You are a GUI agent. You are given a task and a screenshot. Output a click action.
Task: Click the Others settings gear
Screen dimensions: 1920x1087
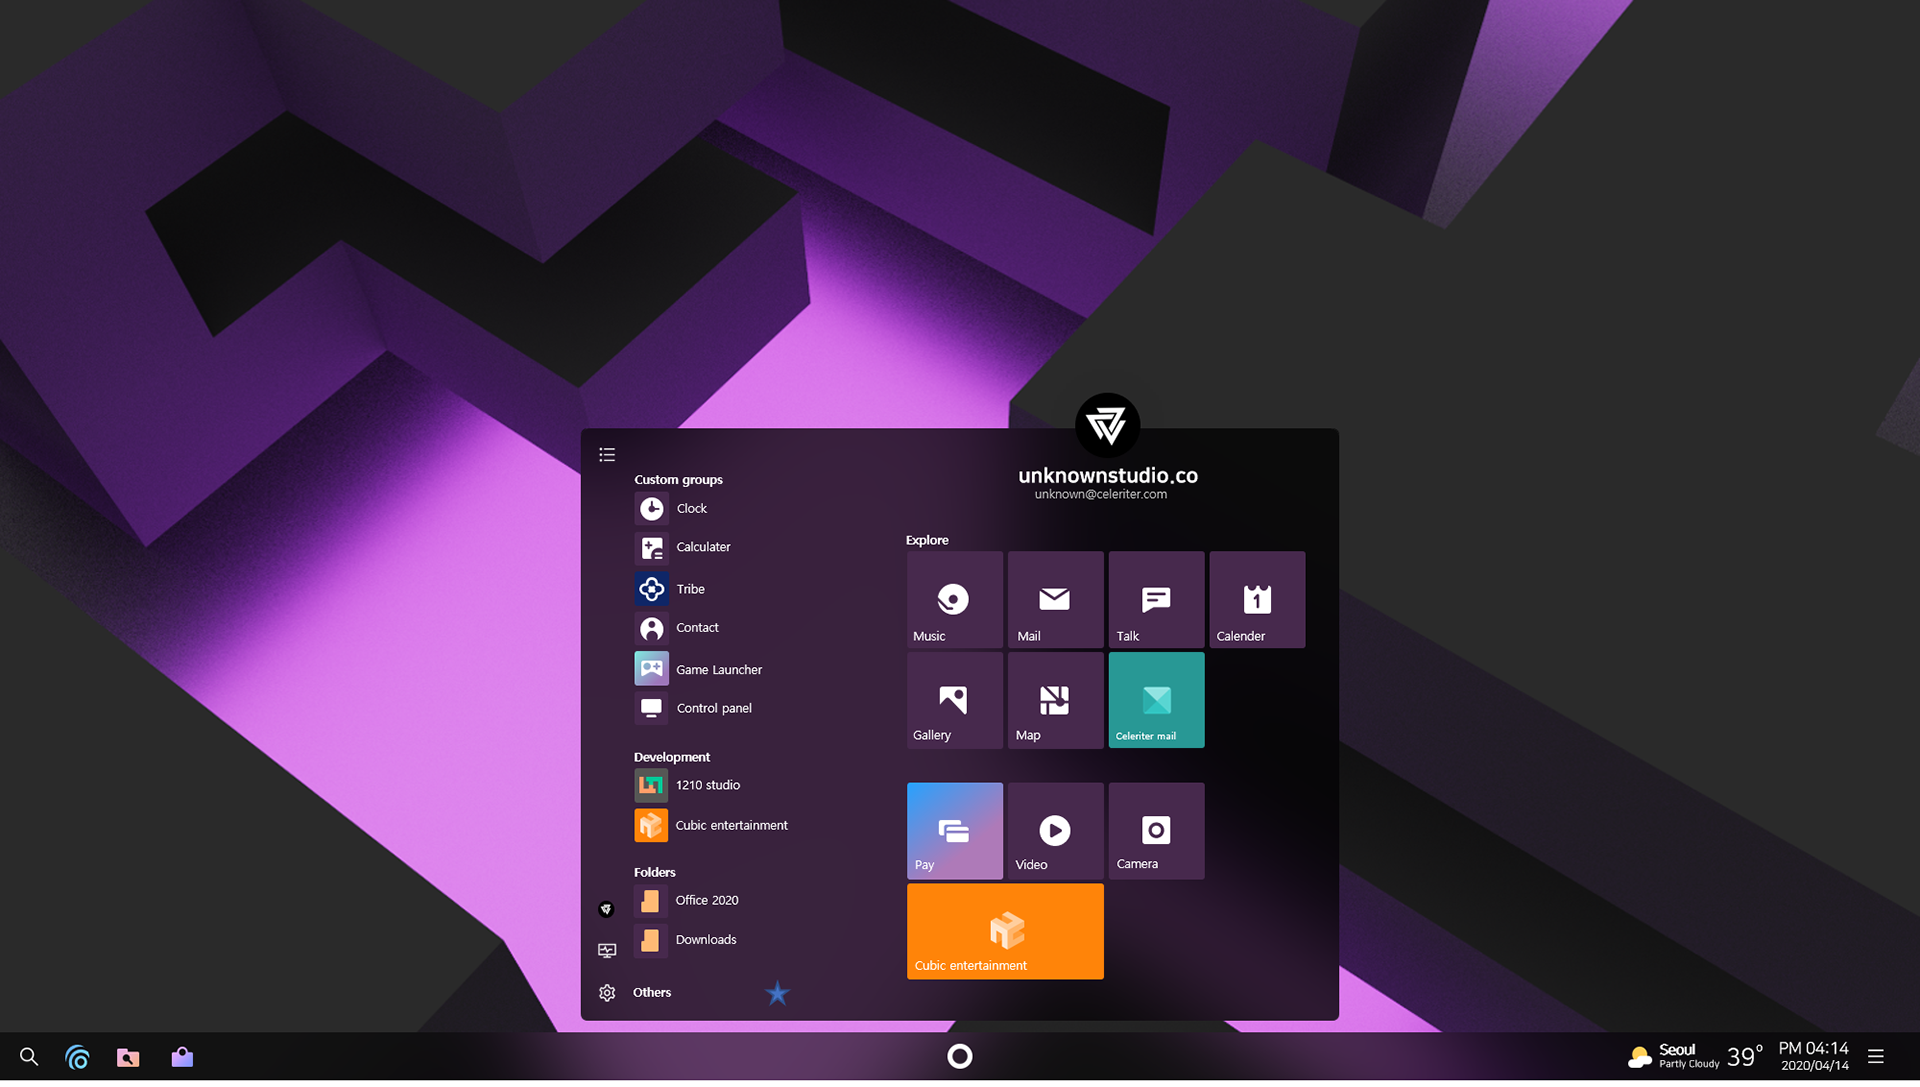pos(607,993)
